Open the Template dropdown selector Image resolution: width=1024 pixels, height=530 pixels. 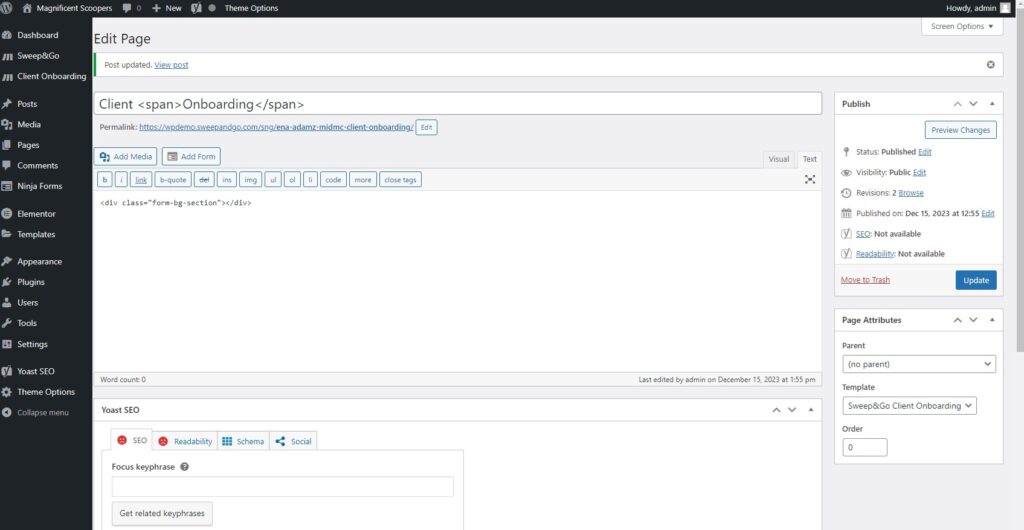(x=910, y=406)
